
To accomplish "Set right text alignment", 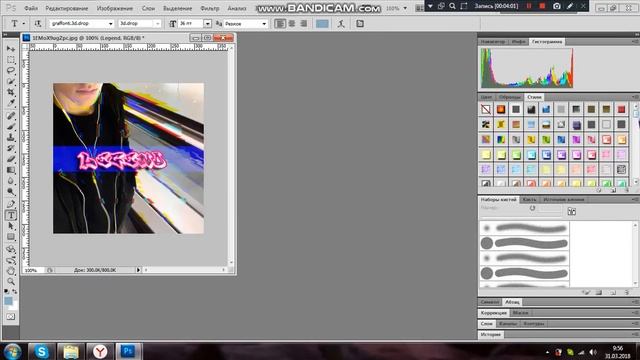I will 303,24.
